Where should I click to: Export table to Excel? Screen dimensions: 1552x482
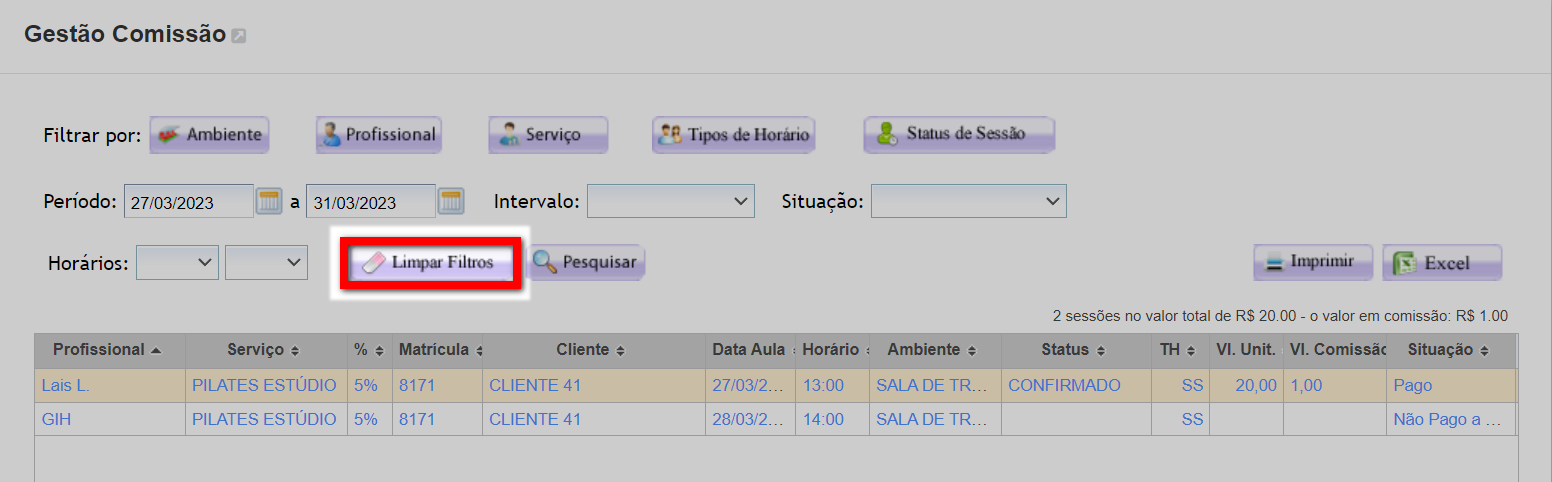[1441, 263]
